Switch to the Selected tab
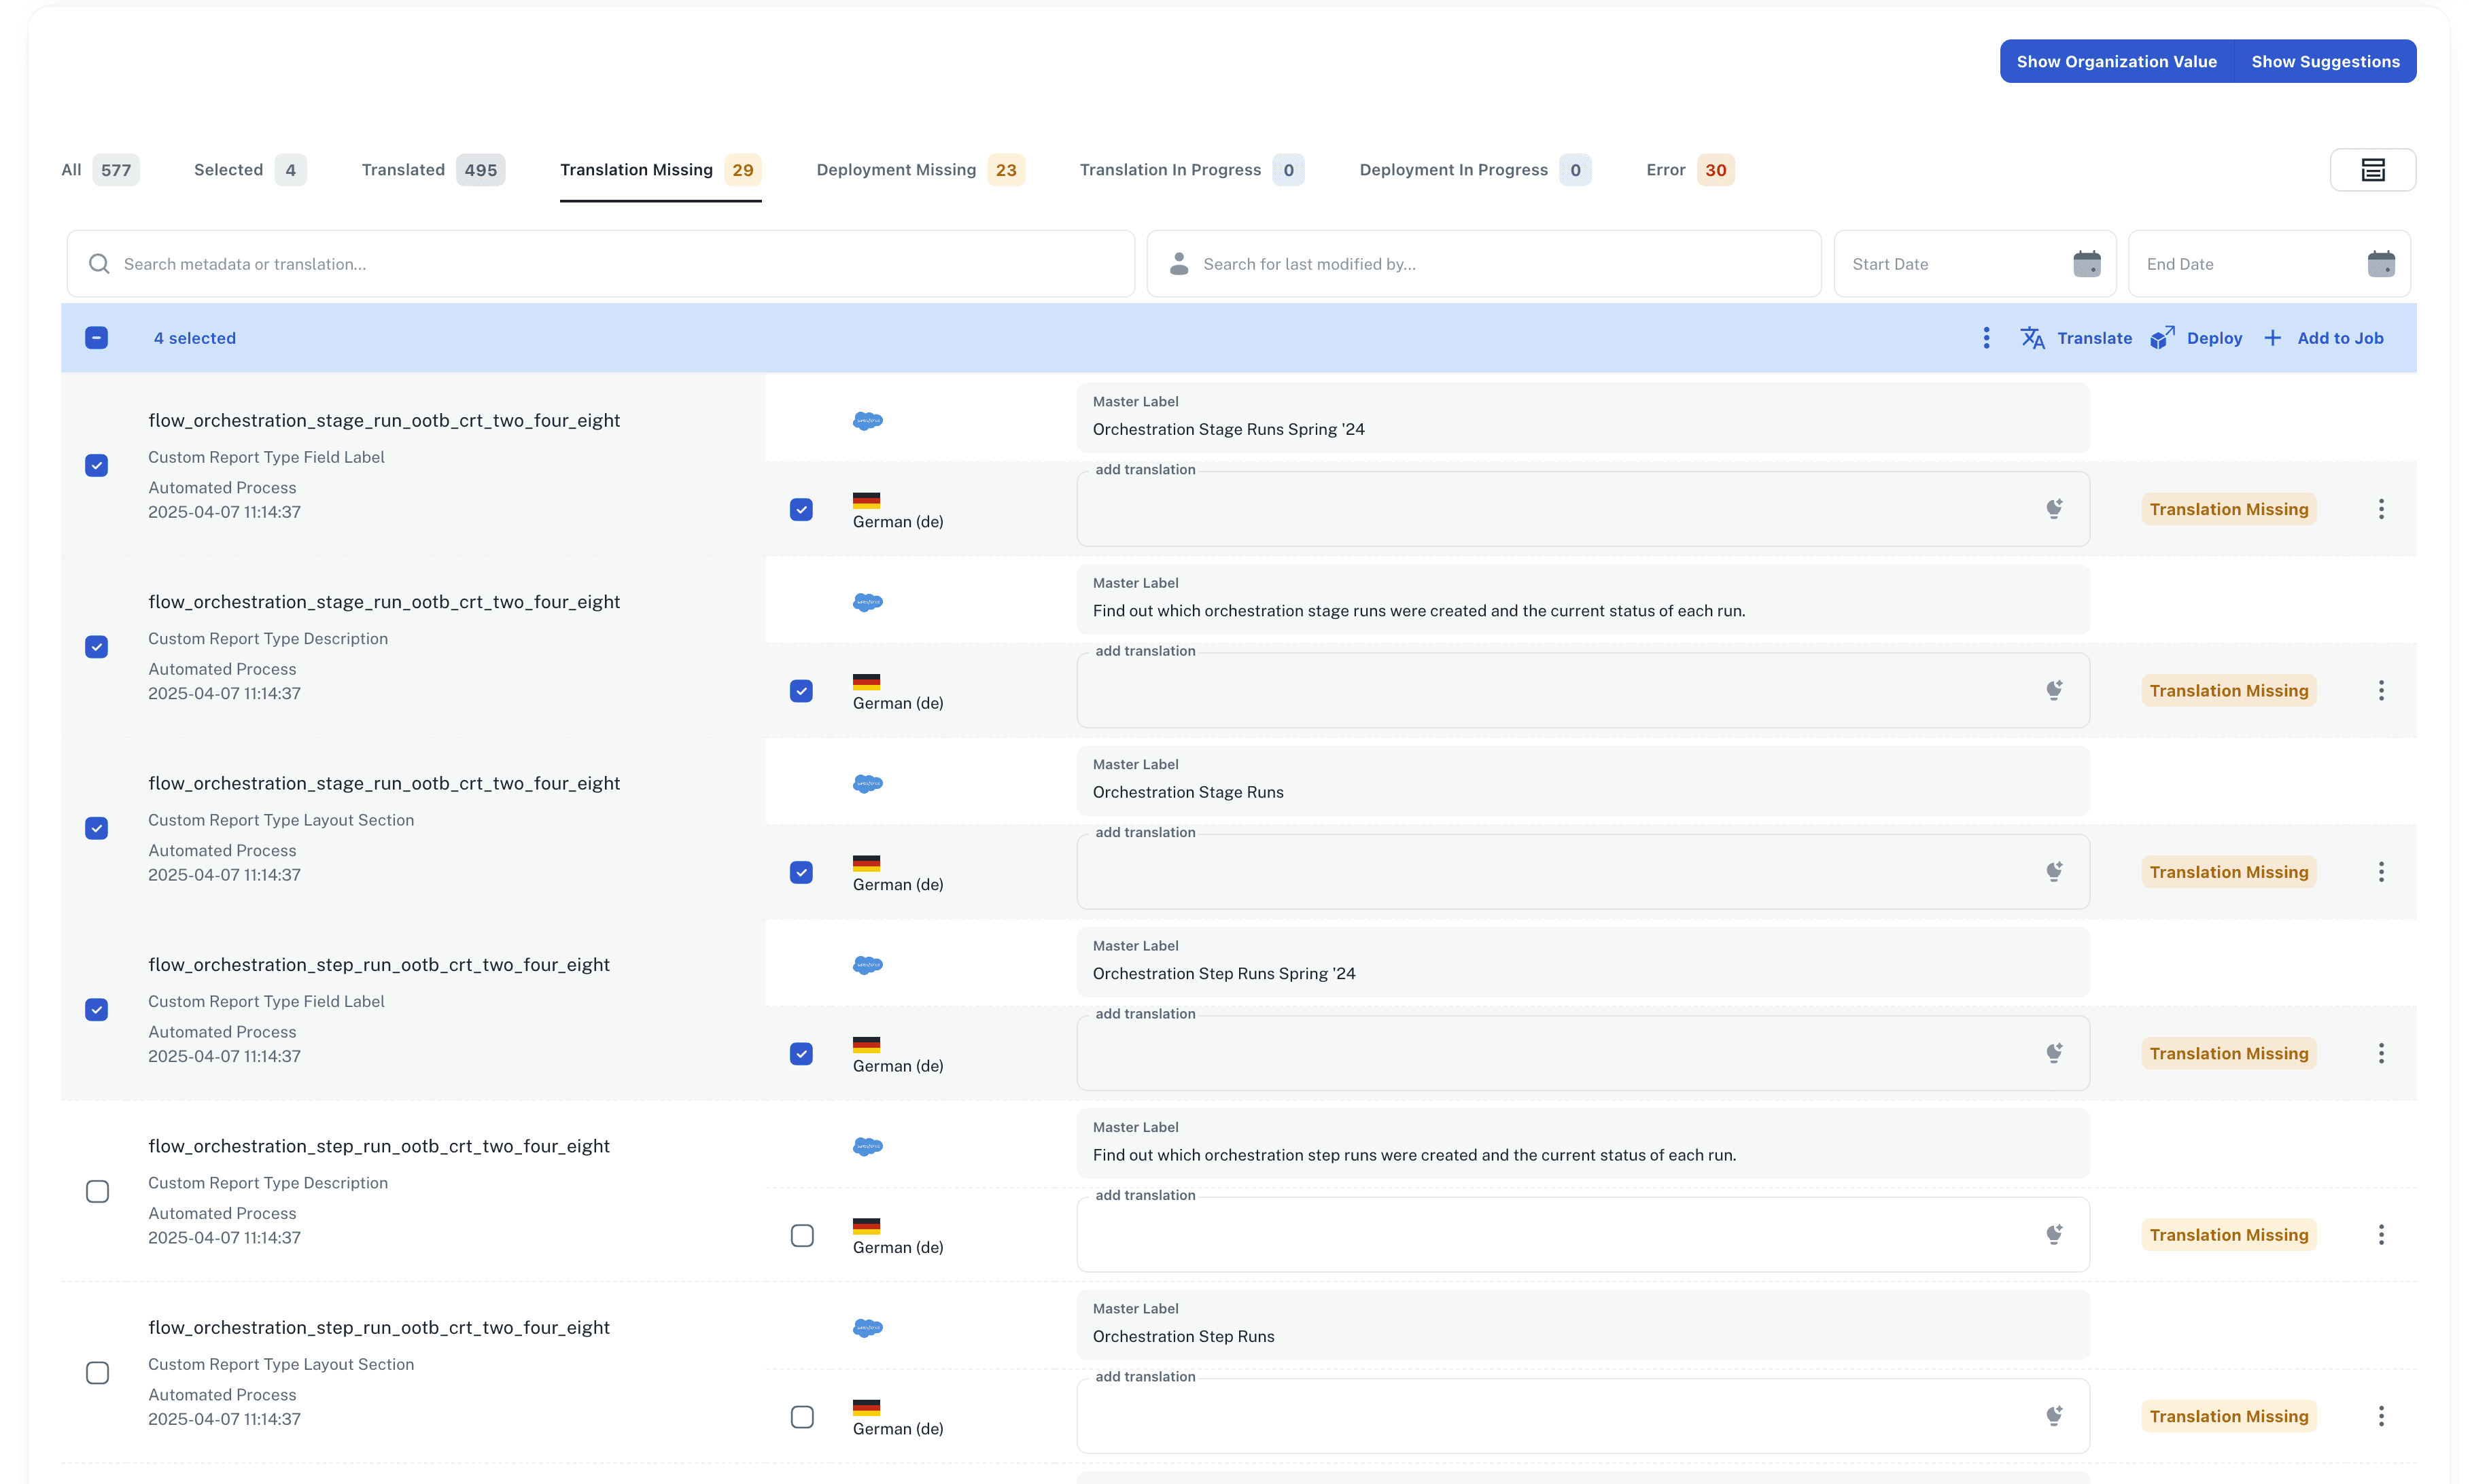Screen dimensions: 2470x1484 pyautogui.click(x=250, y=170)
